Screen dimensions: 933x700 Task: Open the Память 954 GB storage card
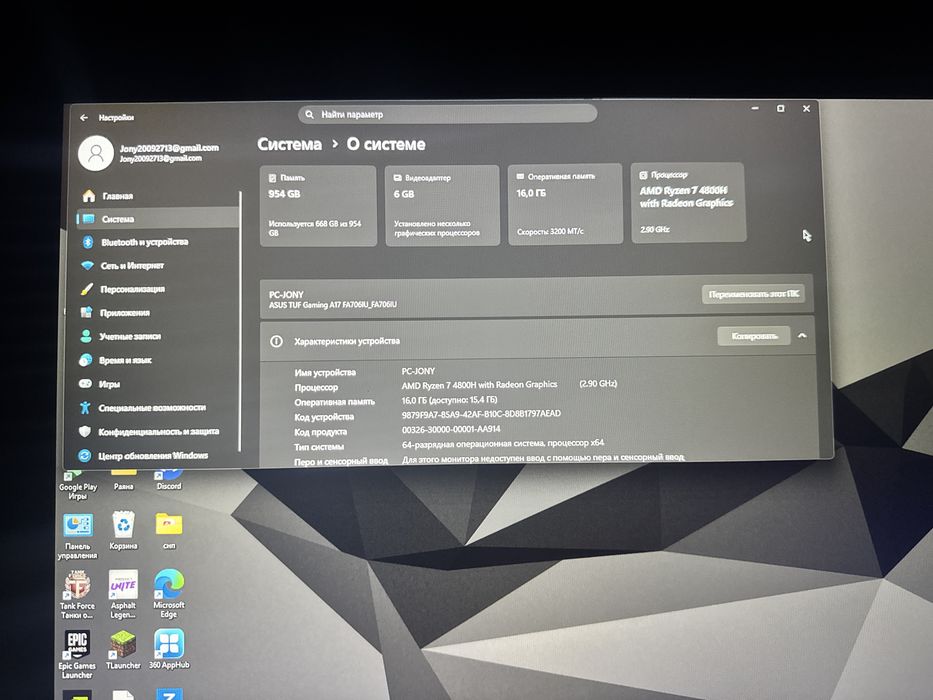click(x=318, y=205)
